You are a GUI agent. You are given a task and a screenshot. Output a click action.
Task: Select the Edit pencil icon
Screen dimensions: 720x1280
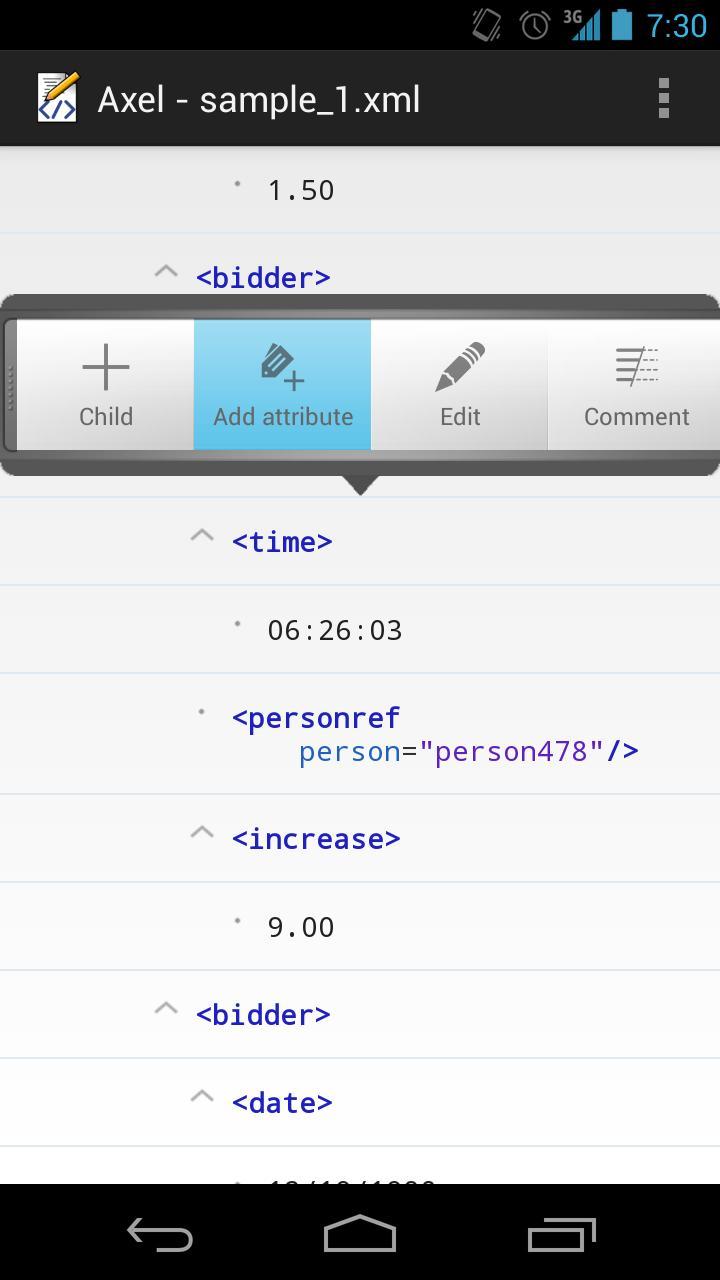click(459, 365)
